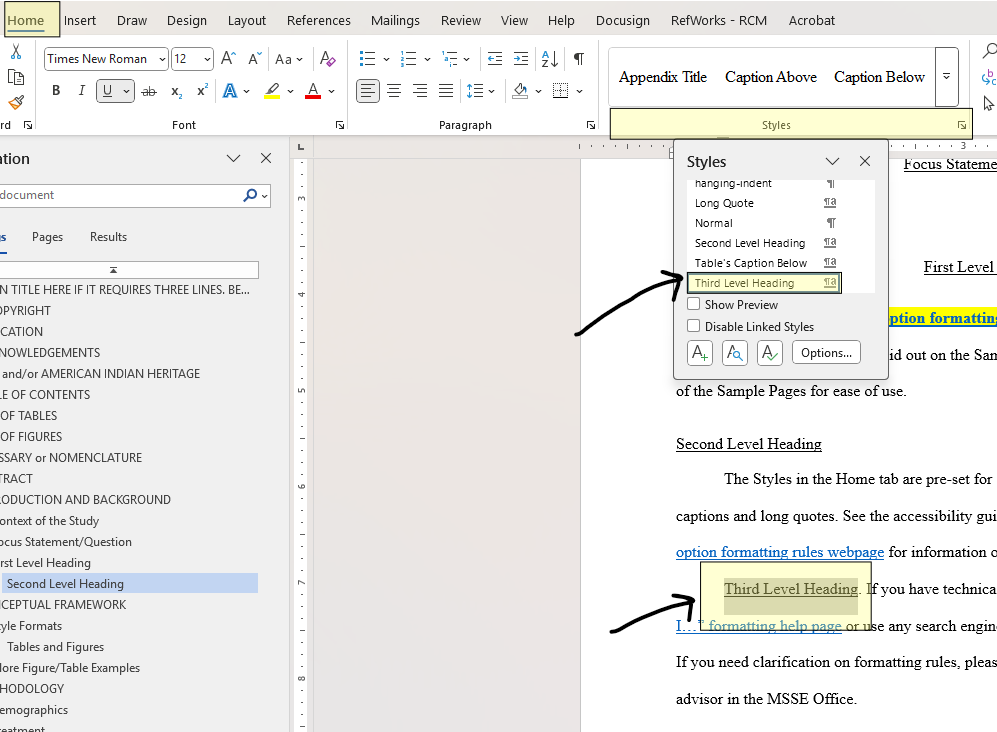Expand the line spacing dropdown
997x732 pixels.
point(493,90)
